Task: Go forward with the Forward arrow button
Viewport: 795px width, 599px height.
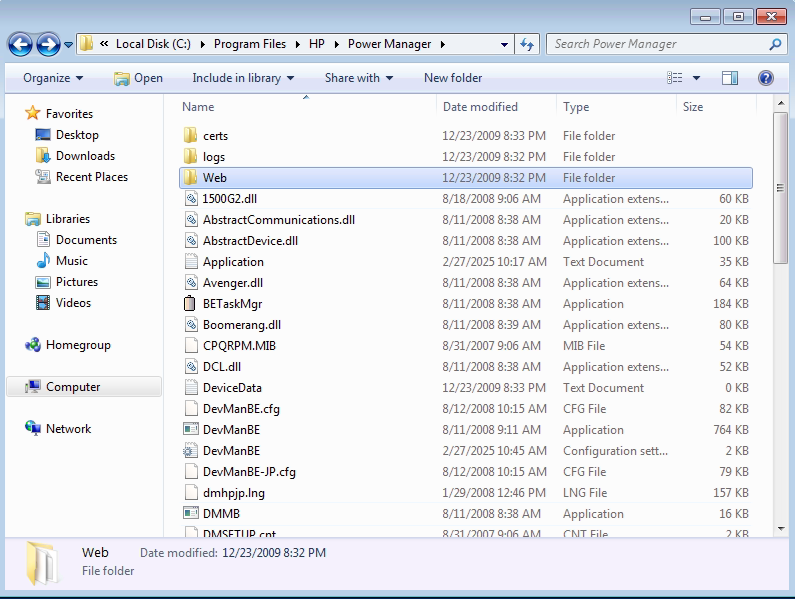Action: click(48, 45)
